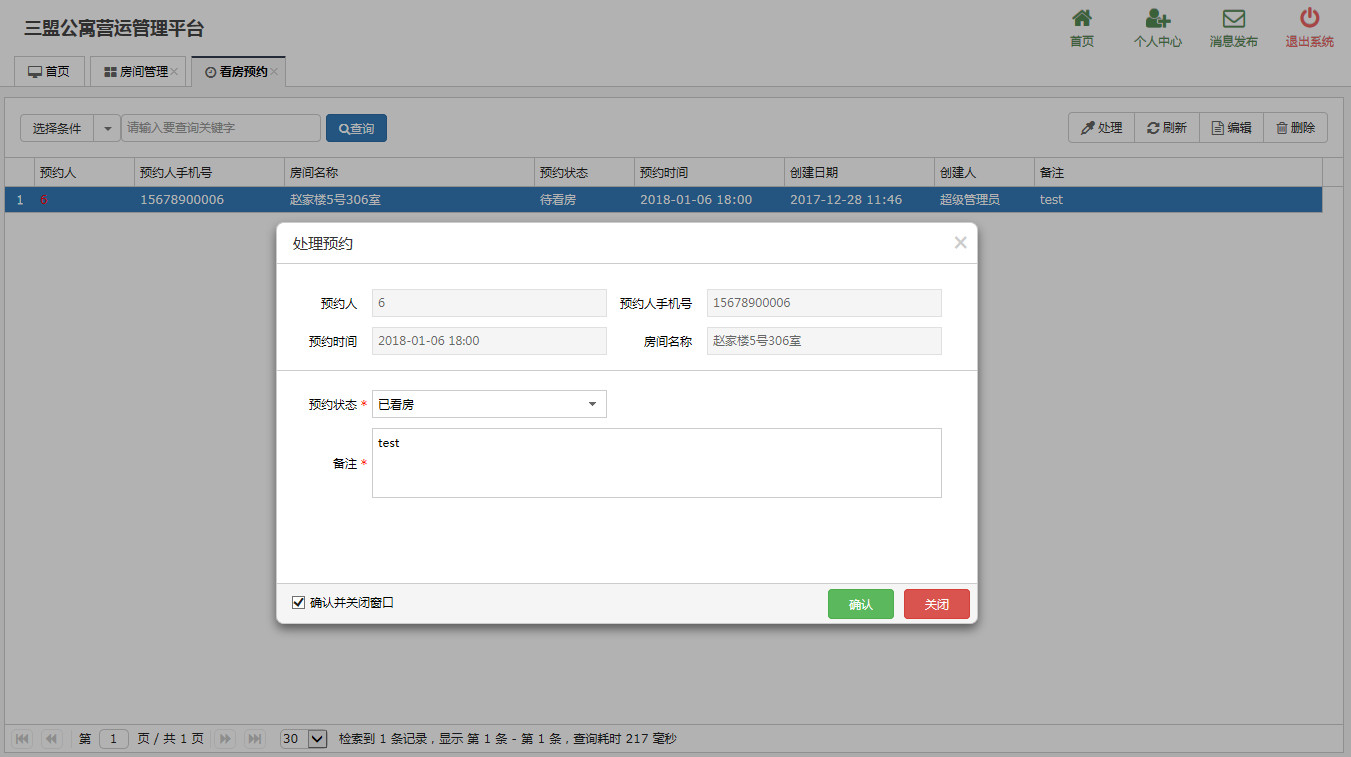Viewport: 1351px width, 757px height.
Task: Switch to the 首页 tab
Action: pos(49,72)
